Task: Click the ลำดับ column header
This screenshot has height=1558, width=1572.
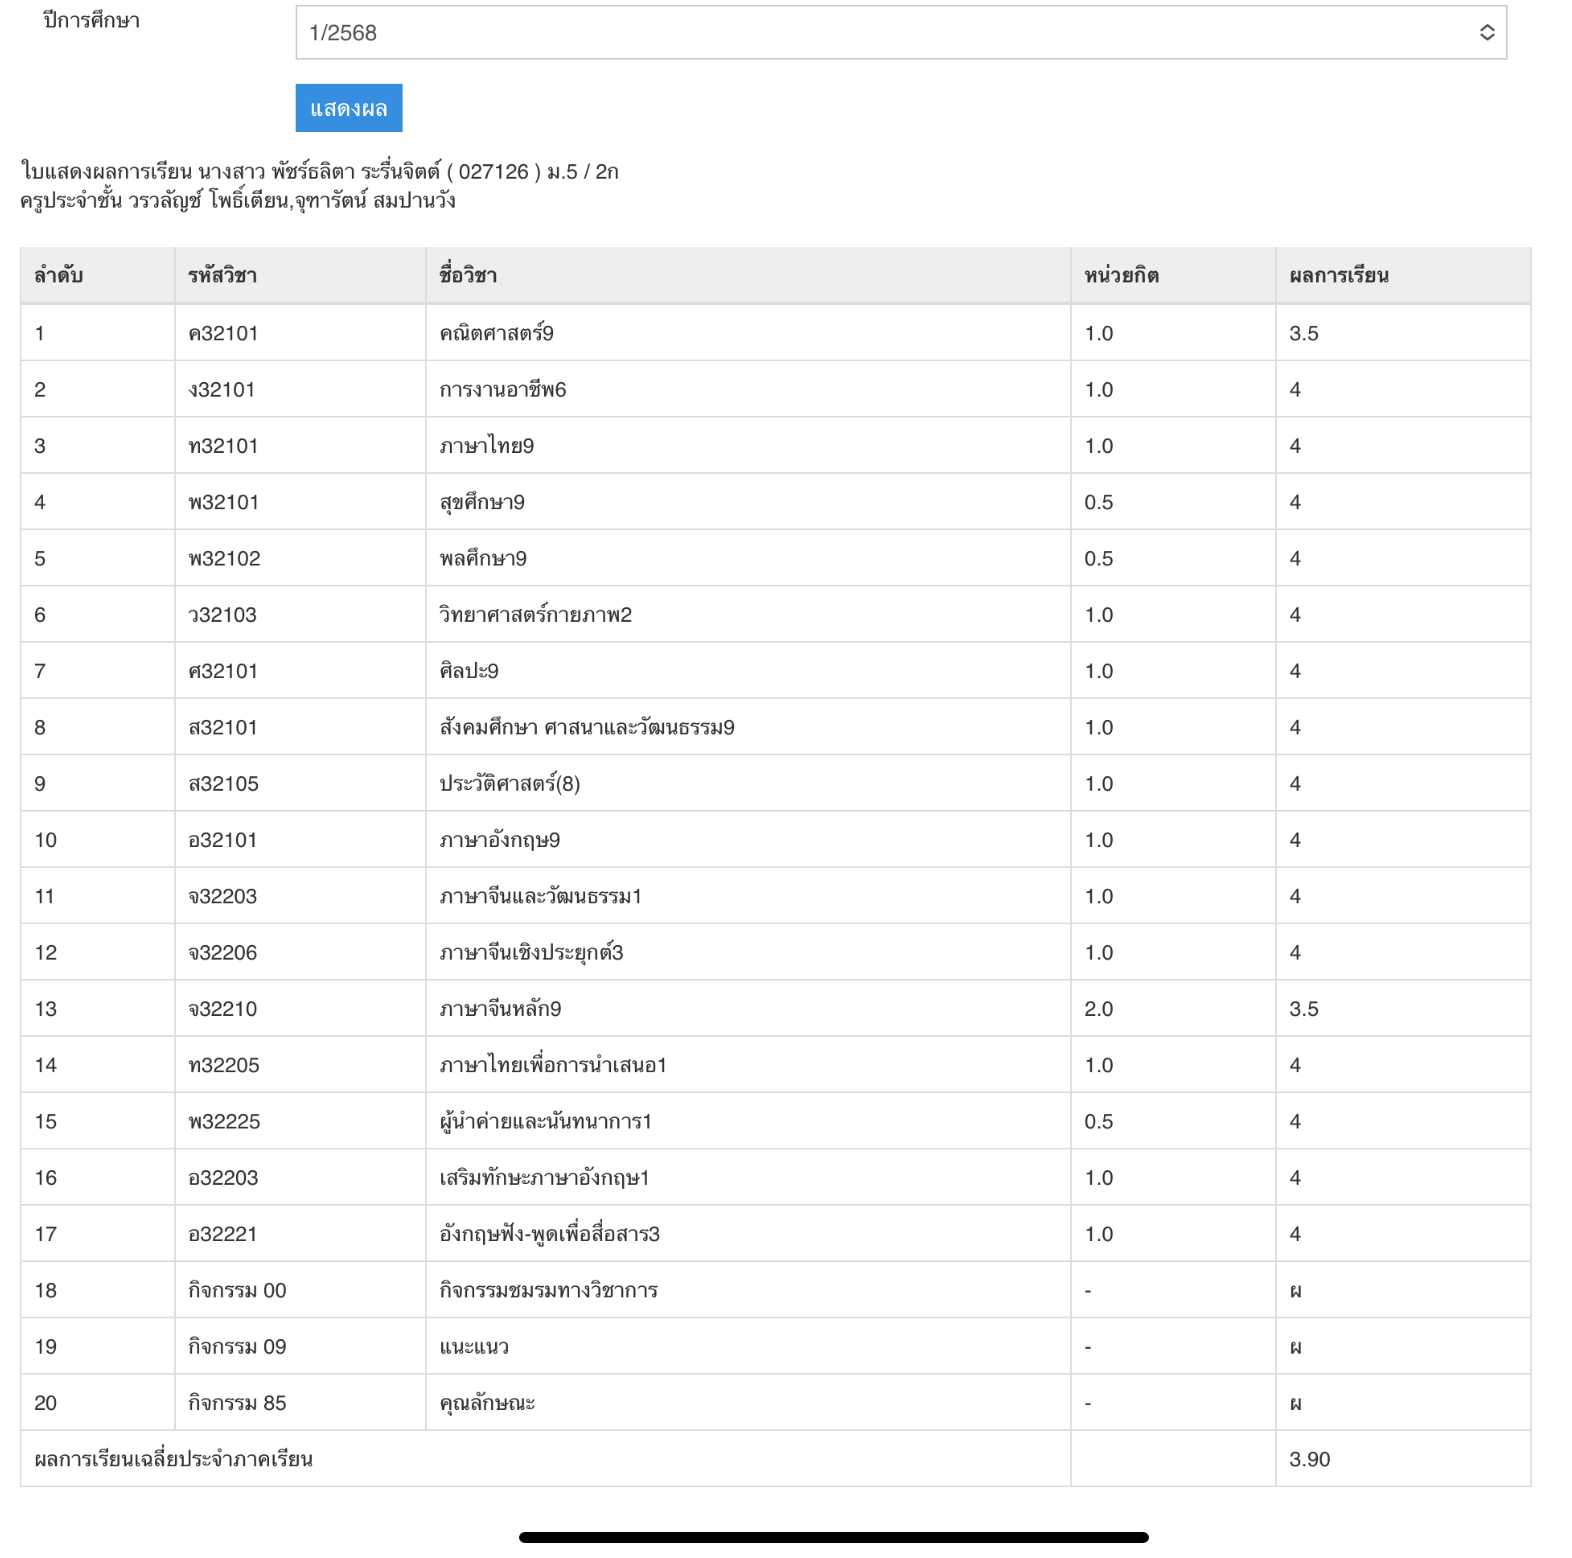Action: (x=58, y=276)
